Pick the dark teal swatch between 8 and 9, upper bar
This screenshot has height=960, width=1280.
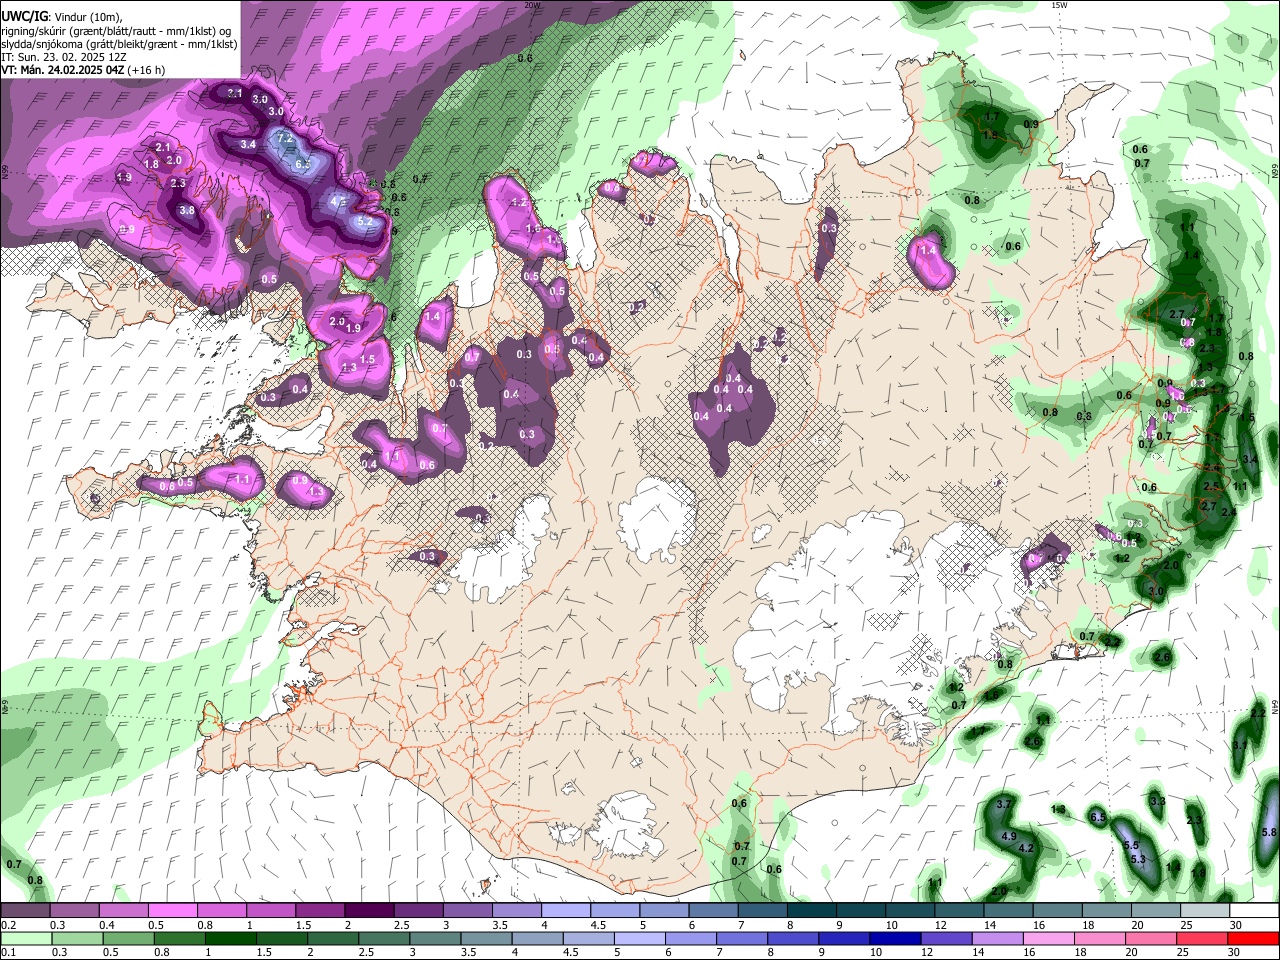pos(812,911)
